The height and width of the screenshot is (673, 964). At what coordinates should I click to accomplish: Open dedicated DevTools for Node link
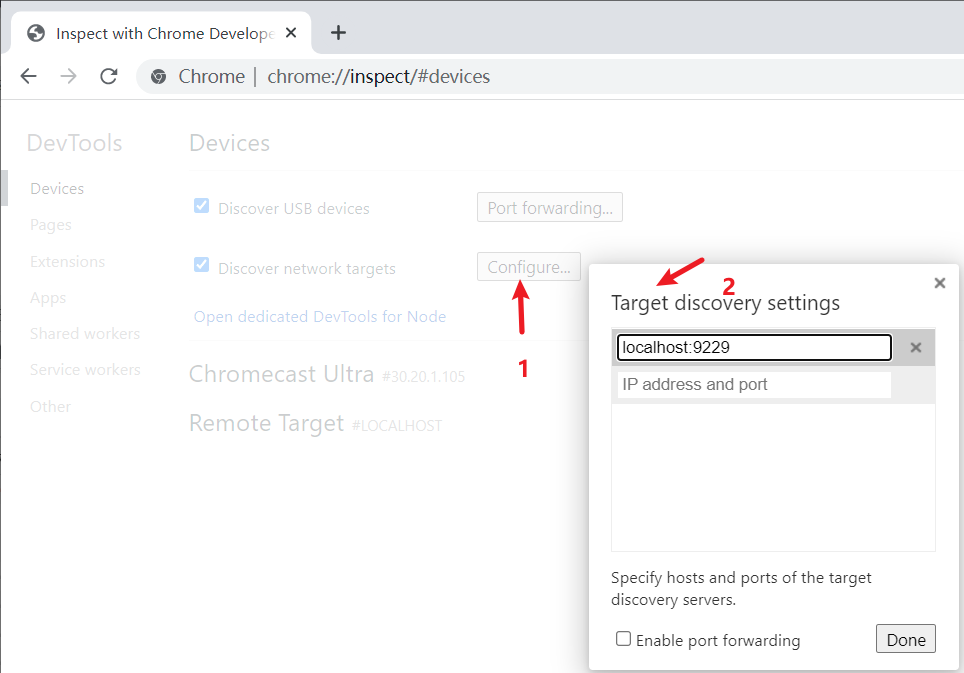[320, 317]
